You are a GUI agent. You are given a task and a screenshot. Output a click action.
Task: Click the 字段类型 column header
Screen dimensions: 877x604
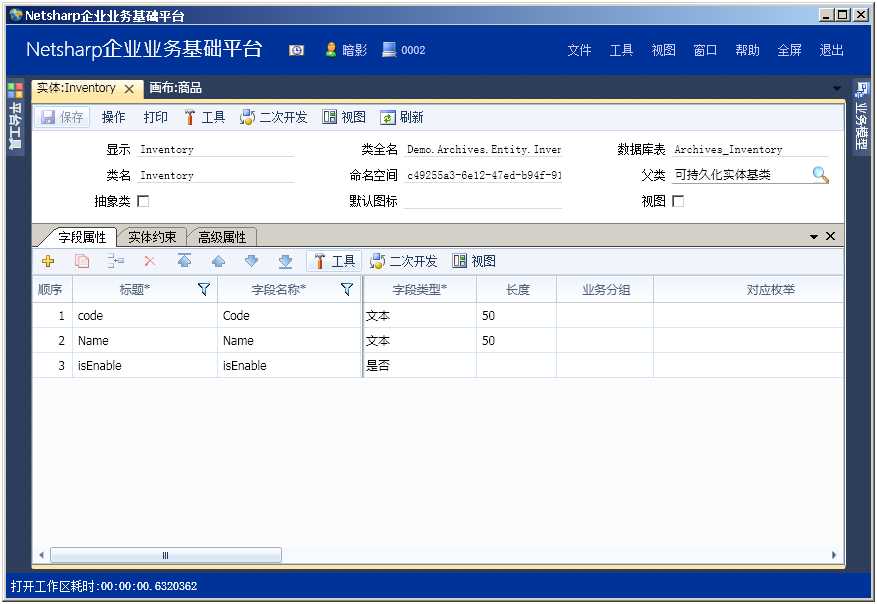coord(419,290)
